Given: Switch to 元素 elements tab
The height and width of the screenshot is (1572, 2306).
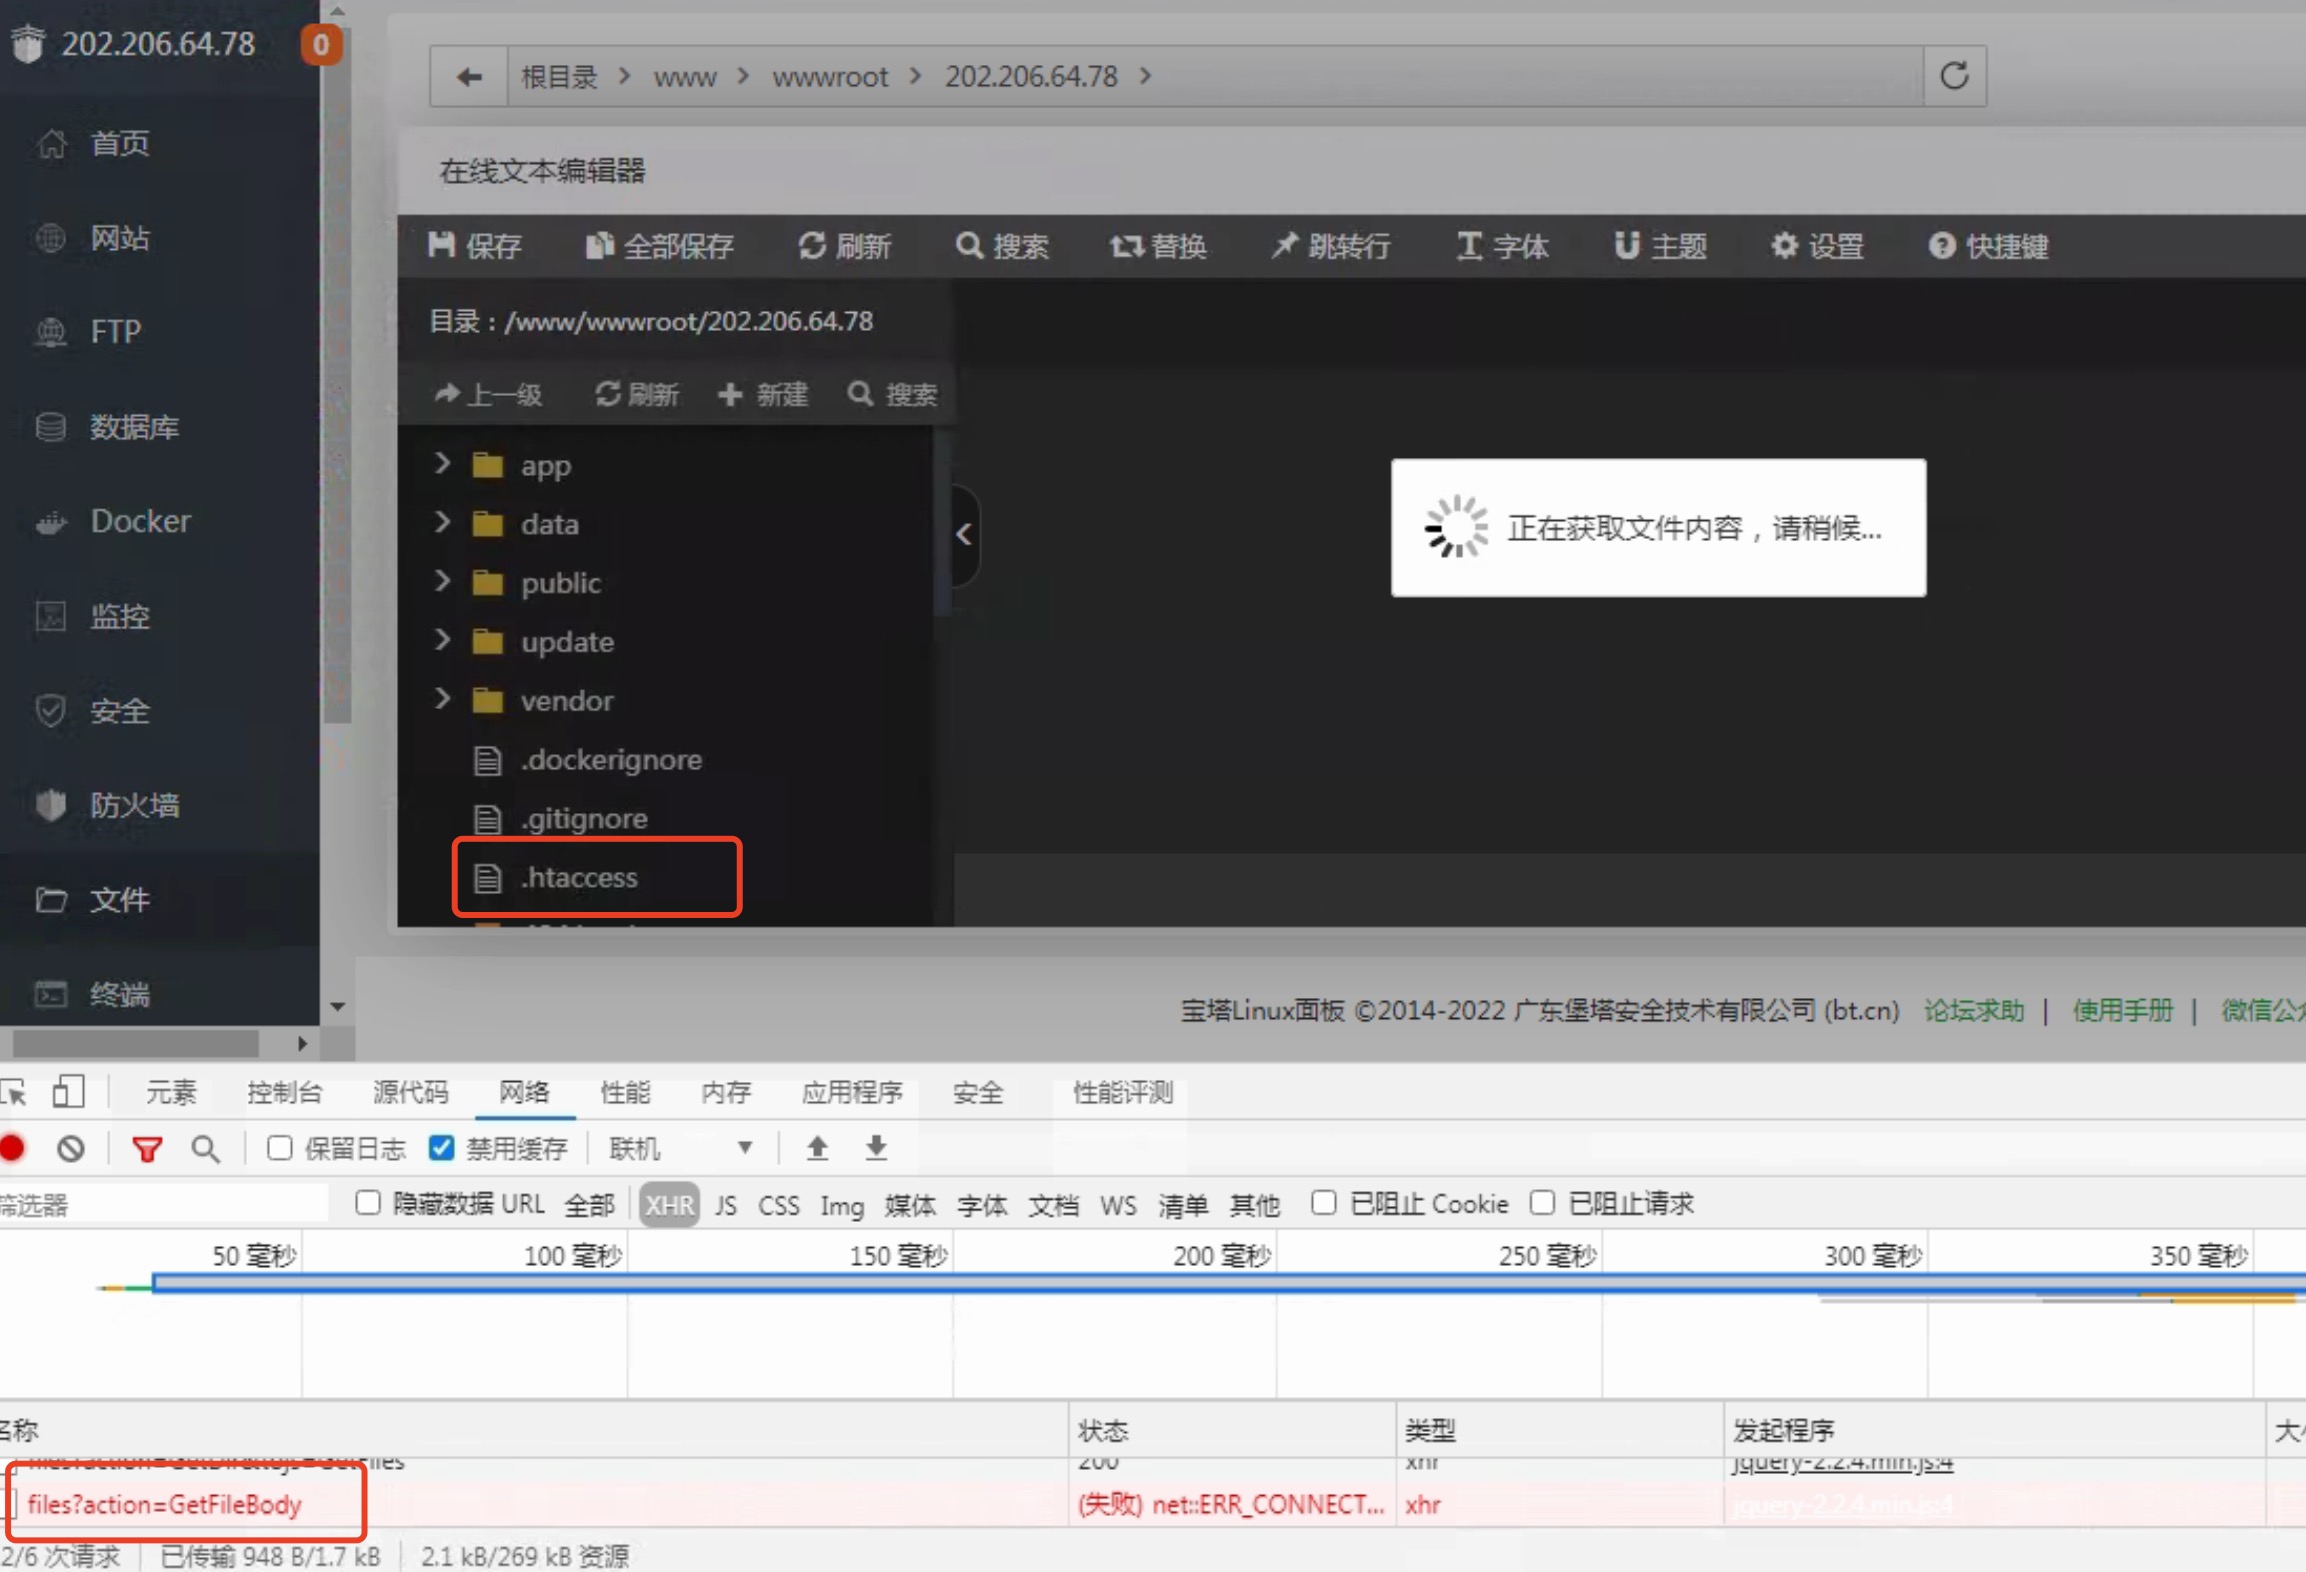Looking at the screenshot, I should (171, 1093).
